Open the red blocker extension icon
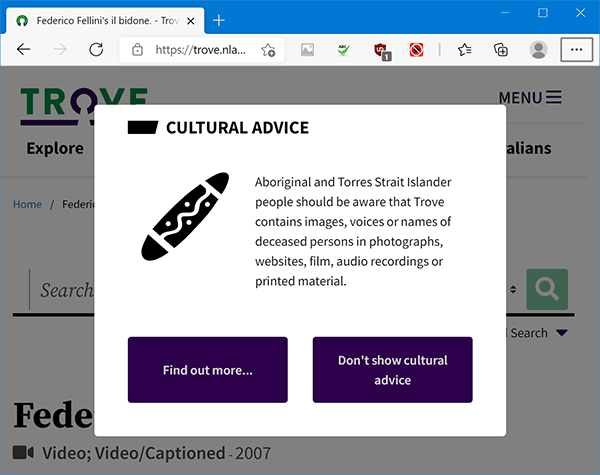Image resolution: width=600 pixels, height=475 pixels. pyautogui.click(x=416, y=50)
